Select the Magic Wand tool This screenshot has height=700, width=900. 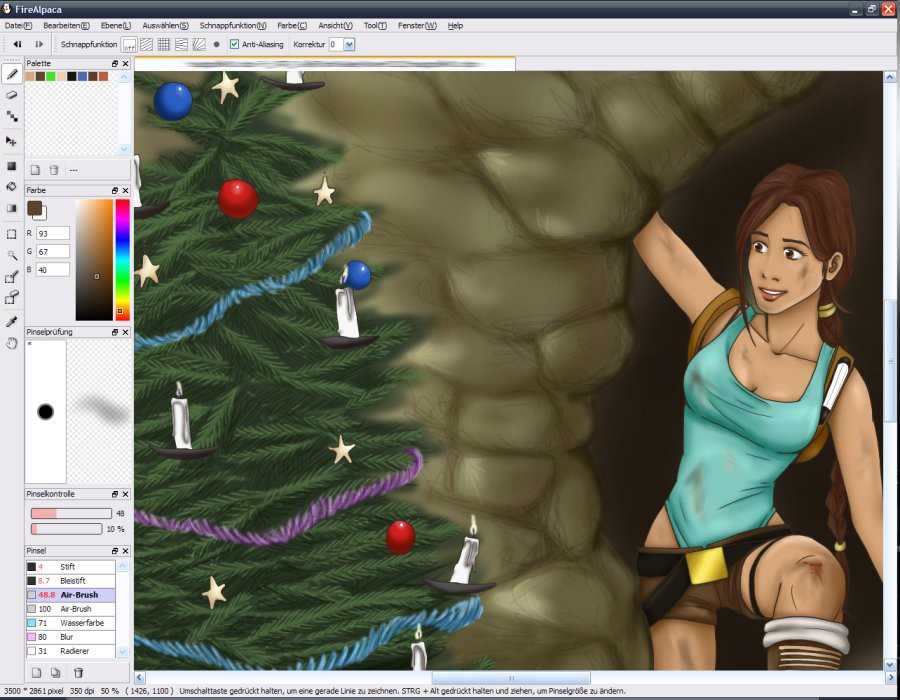coord(11,255)
